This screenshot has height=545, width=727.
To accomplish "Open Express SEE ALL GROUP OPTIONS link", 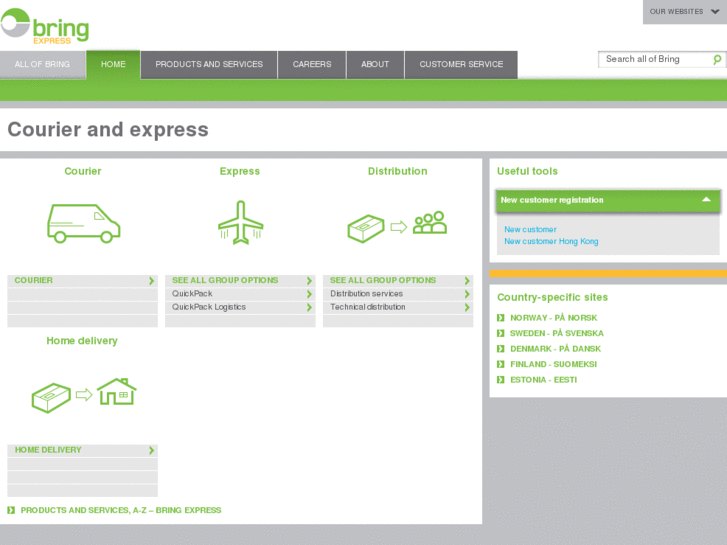I will click(225, 280).
